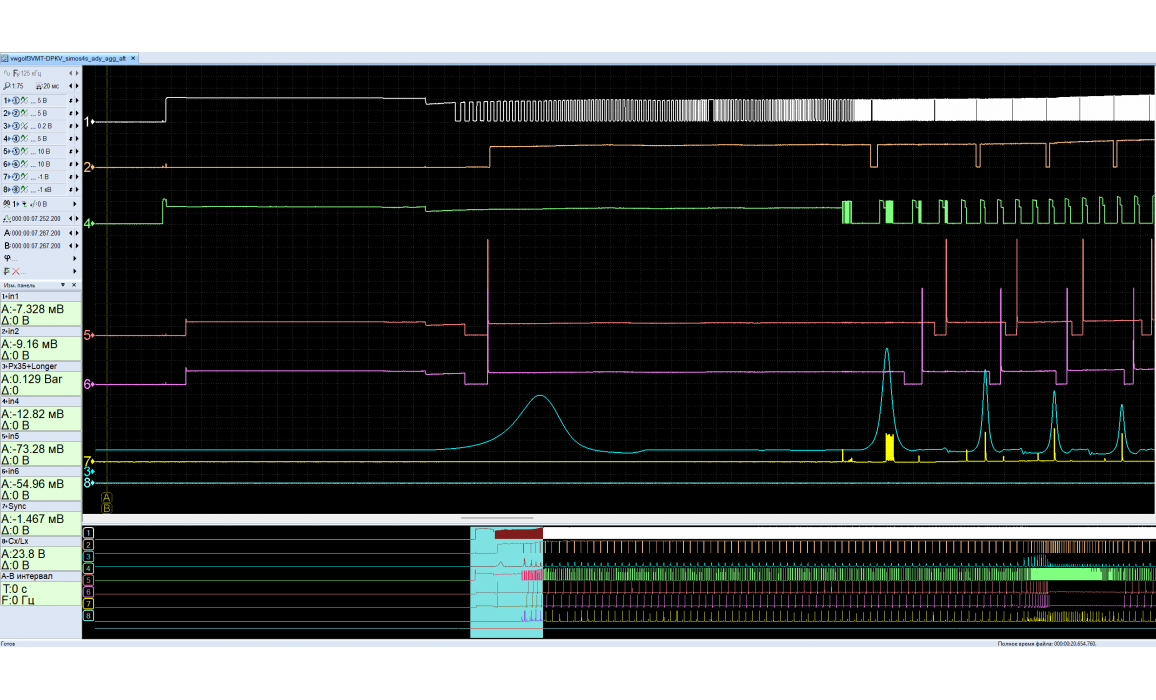
Task: Click the timebase icon showing 20 ms
Action: click(39, 87)
